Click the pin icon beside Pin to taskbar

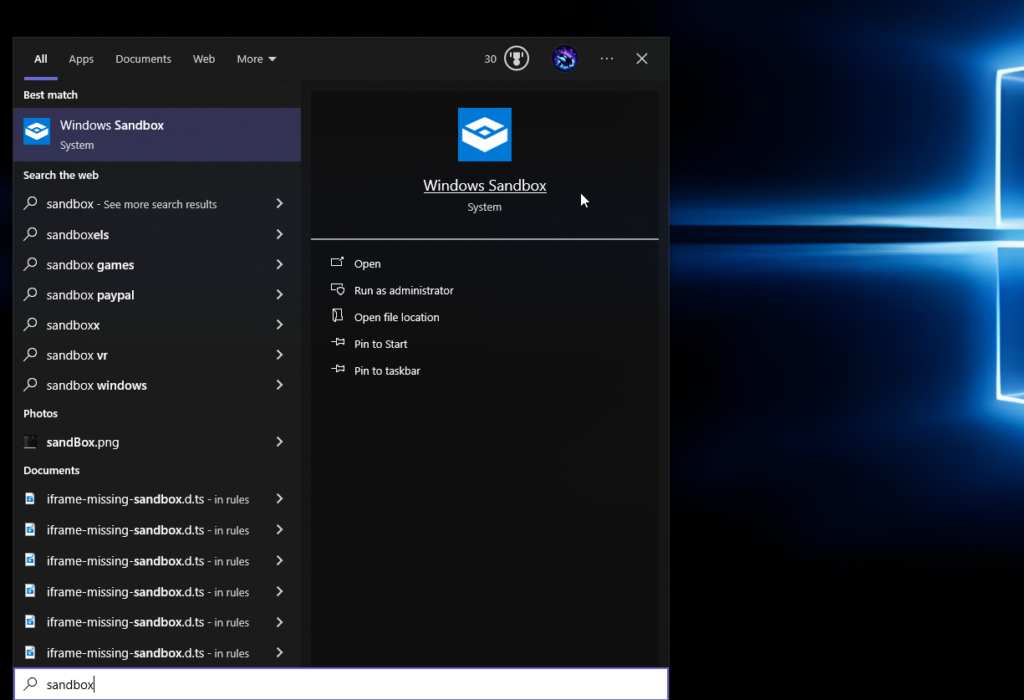(x=338, y=370)
